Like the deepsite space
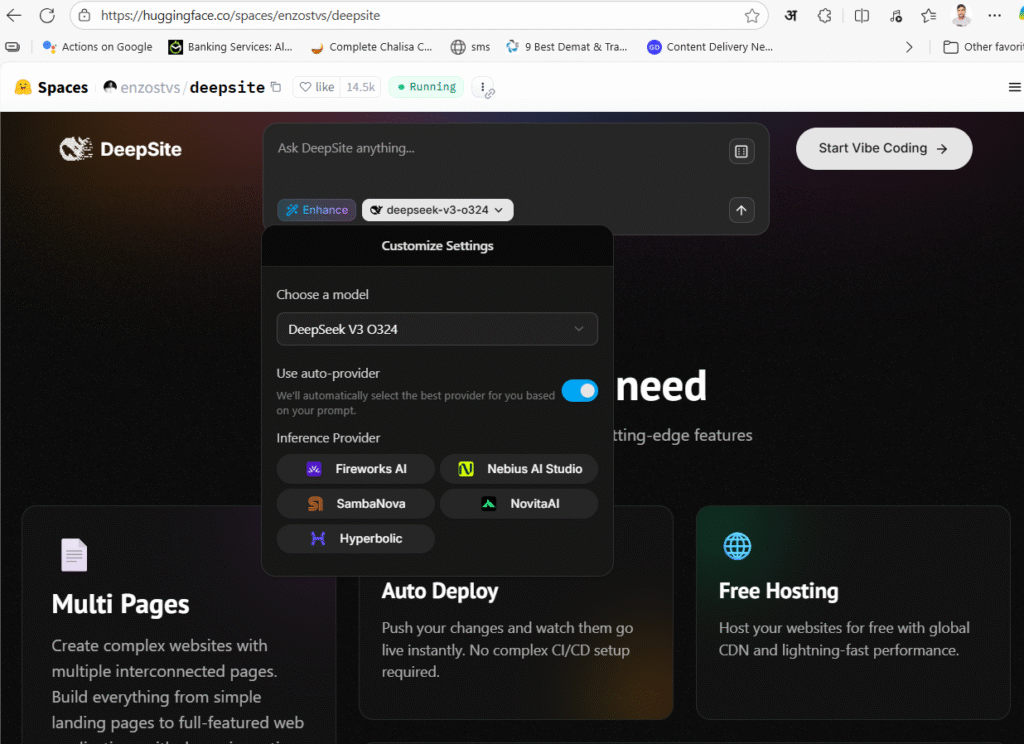 [x=316, y=88]
